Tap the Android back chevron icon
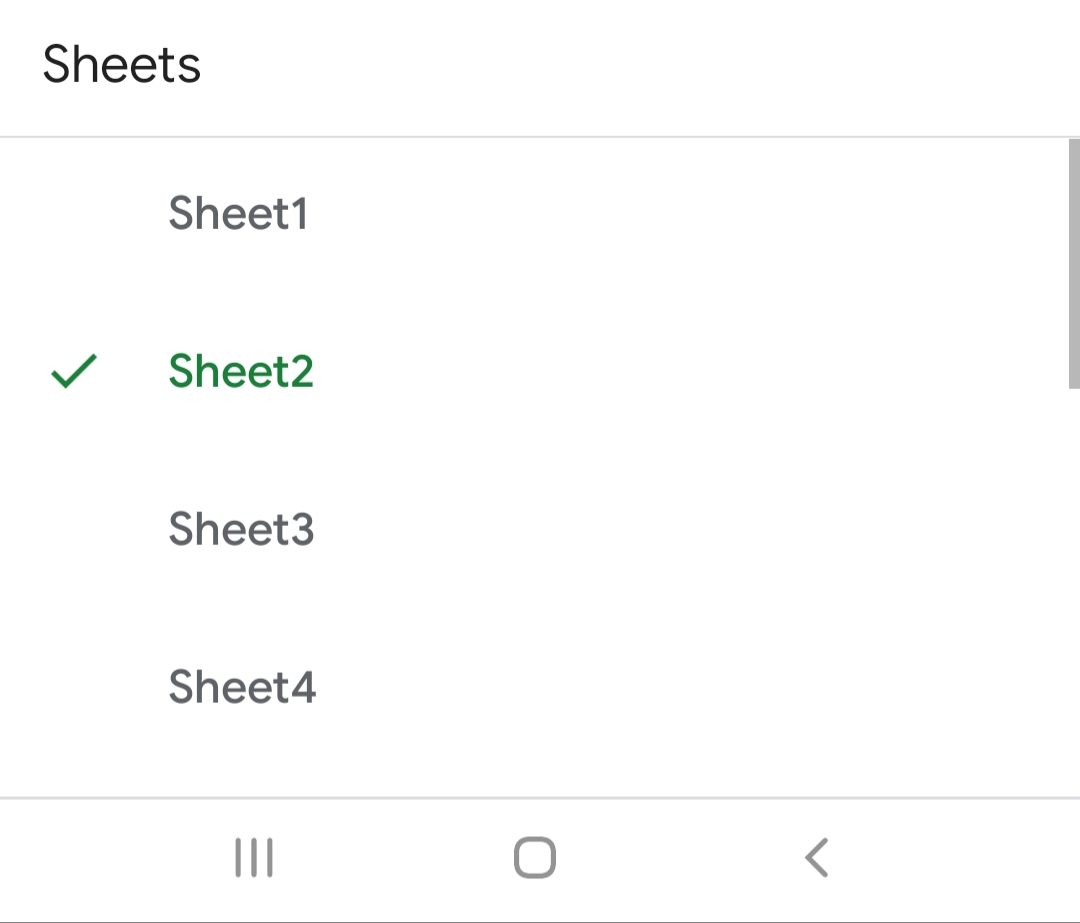Image resolution: width=1080 pixels, height=923 pixels. point(817,858)
